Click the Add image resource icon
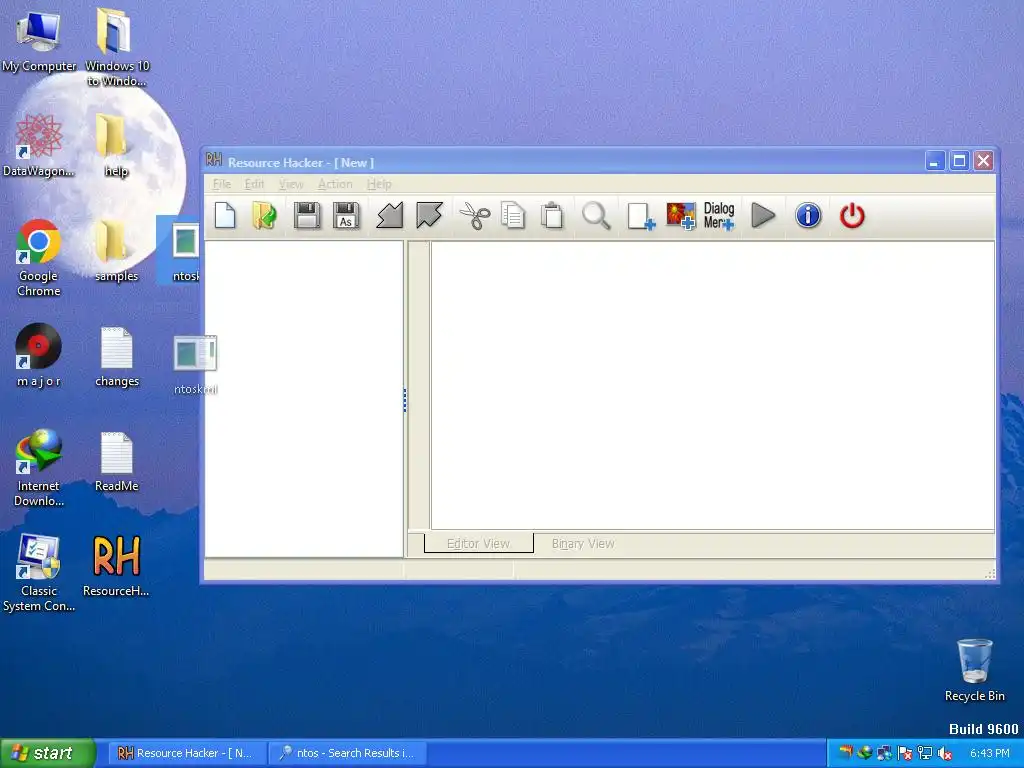 (x=680, y=216)
